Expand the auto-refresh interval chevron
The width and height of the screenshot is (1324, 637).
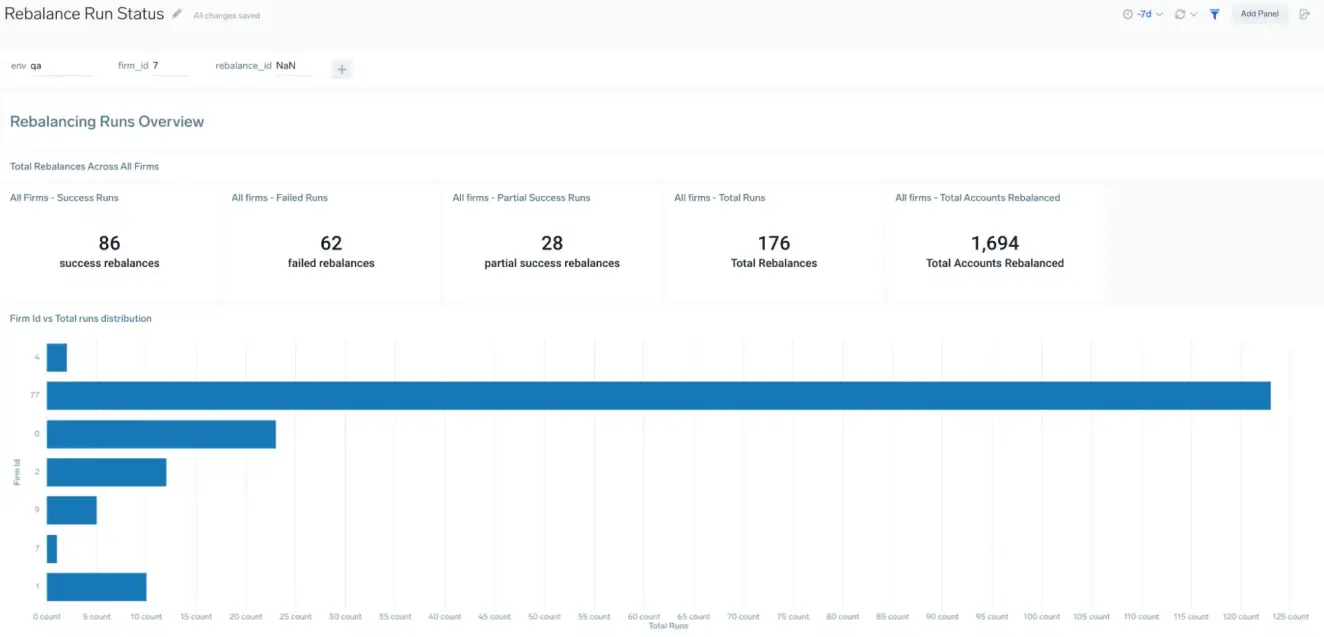(x=1193, y=14)
